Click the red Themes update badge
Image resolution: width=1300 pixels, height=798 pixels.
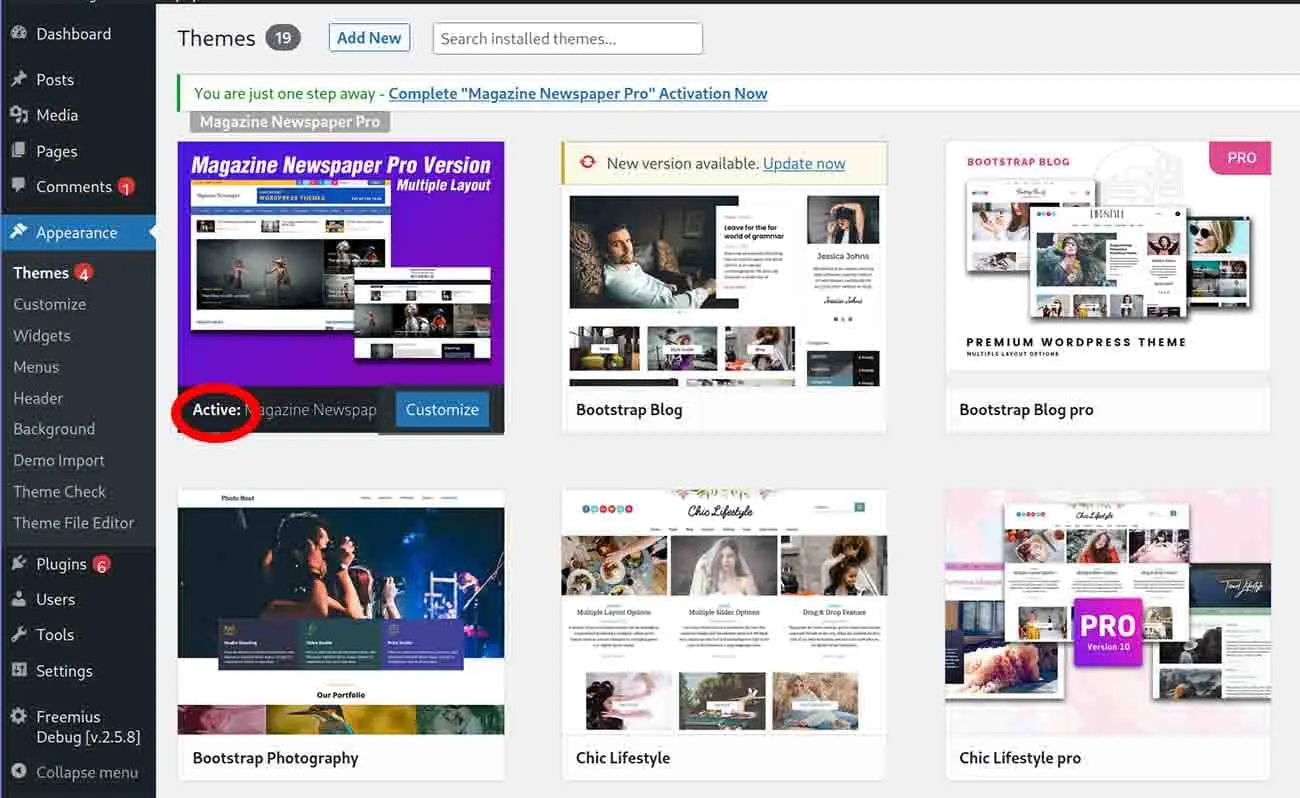(84, 273)
